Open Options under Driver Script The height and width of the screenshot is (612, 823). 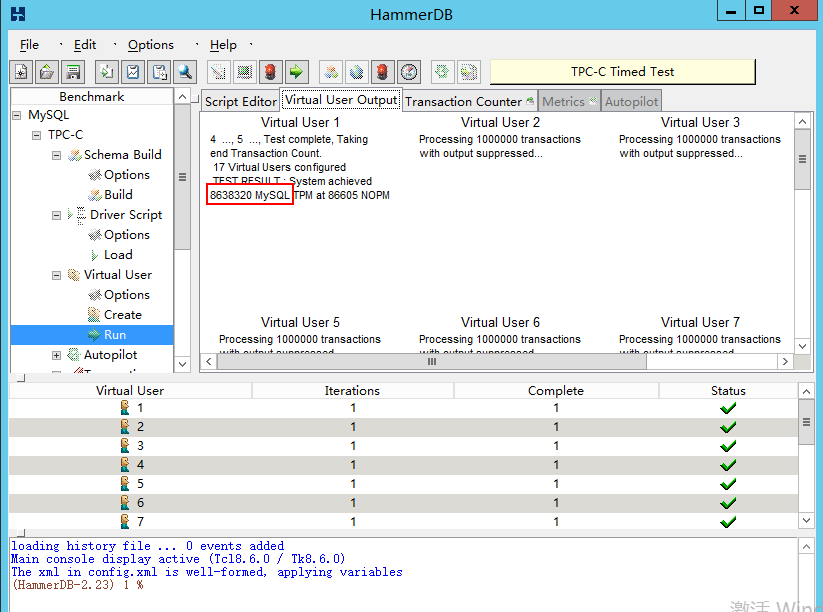click(126, 235)
